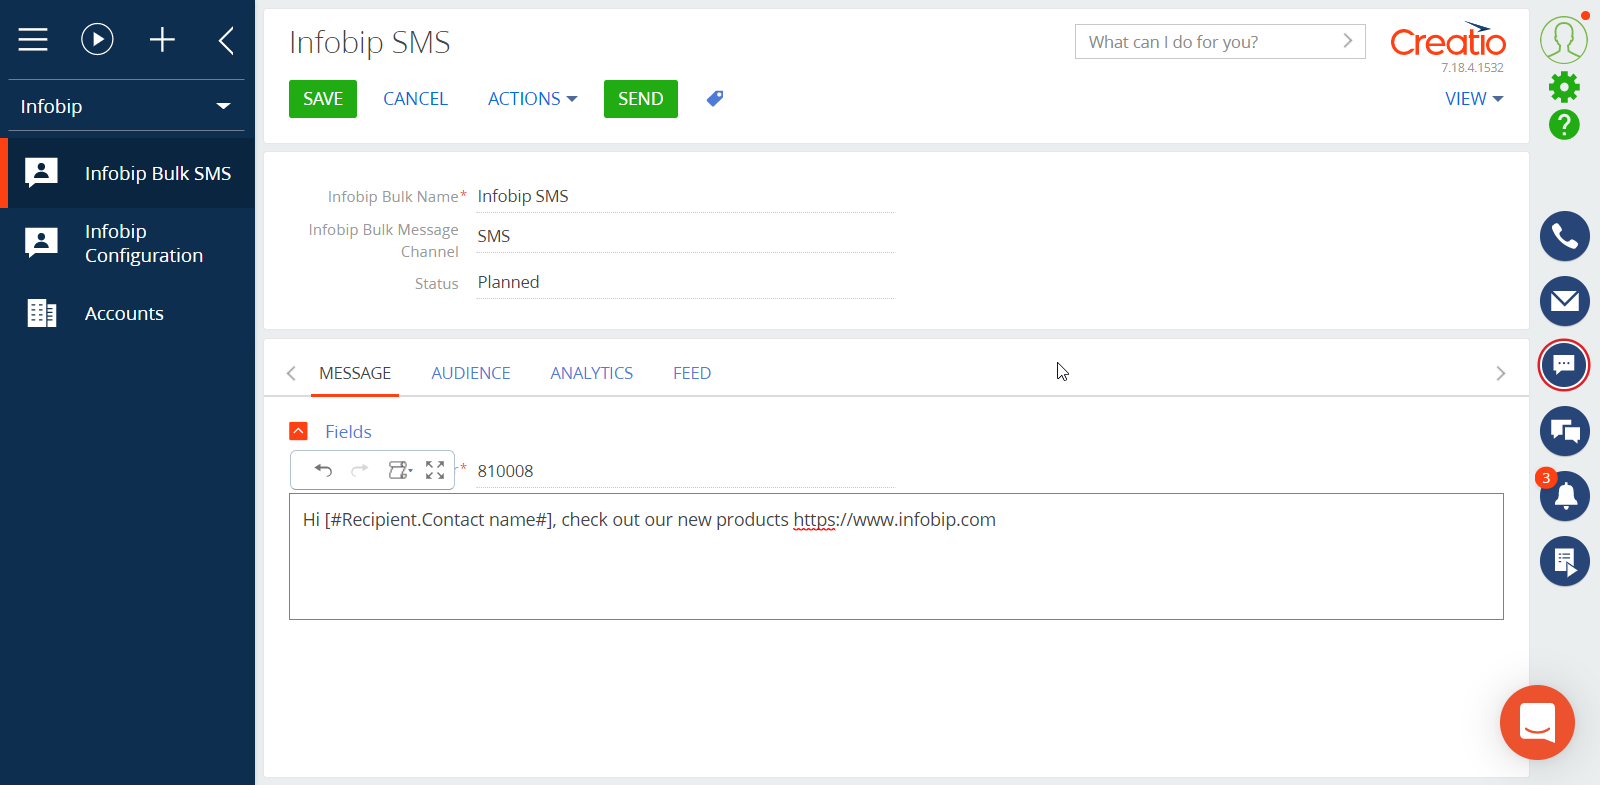Select the MESSAGE tab
The width and height of the screenshot is (1600, 785).
355,373
